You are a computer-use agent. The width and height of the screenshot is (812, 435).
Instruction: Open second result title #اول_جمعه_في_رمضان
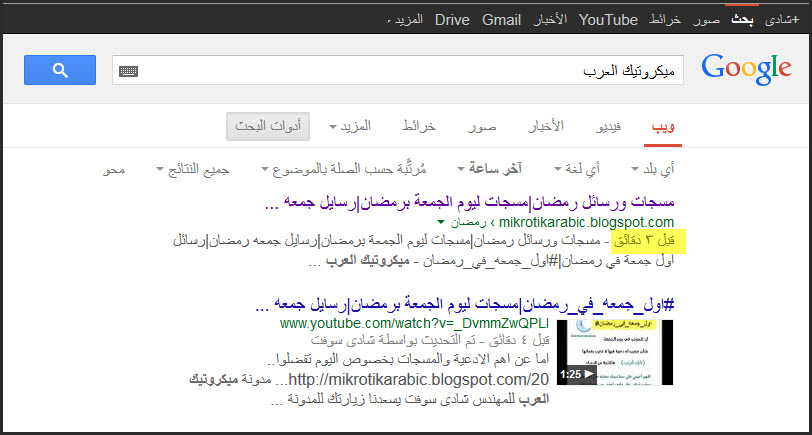(x=465, y=304)
